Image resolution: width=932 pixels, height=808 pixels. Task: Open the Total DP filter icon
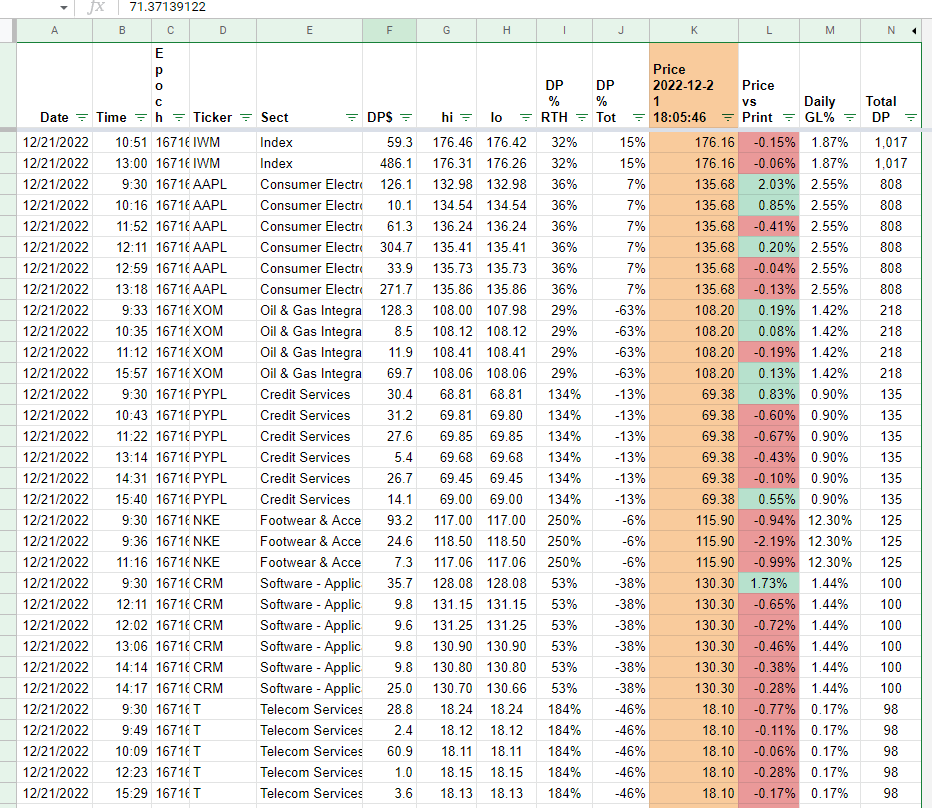click(911, 118)
